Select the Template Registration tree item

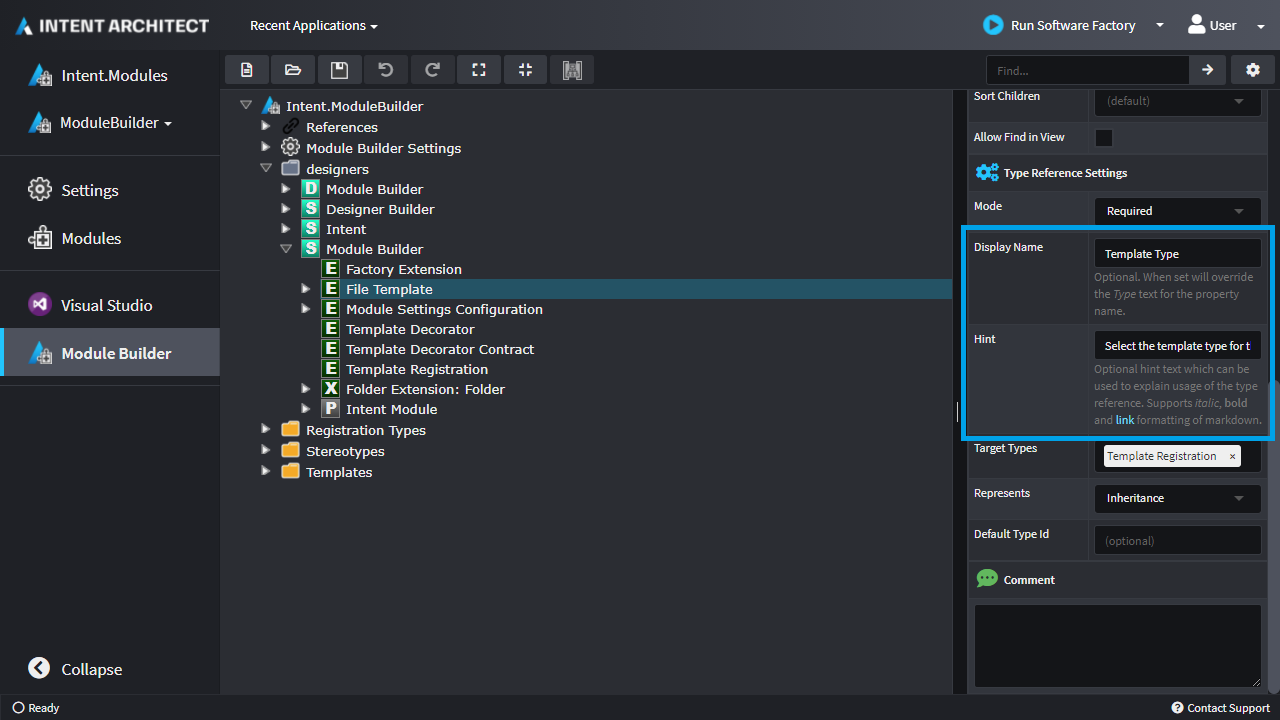pyautogui.click(x=417, y=369)
